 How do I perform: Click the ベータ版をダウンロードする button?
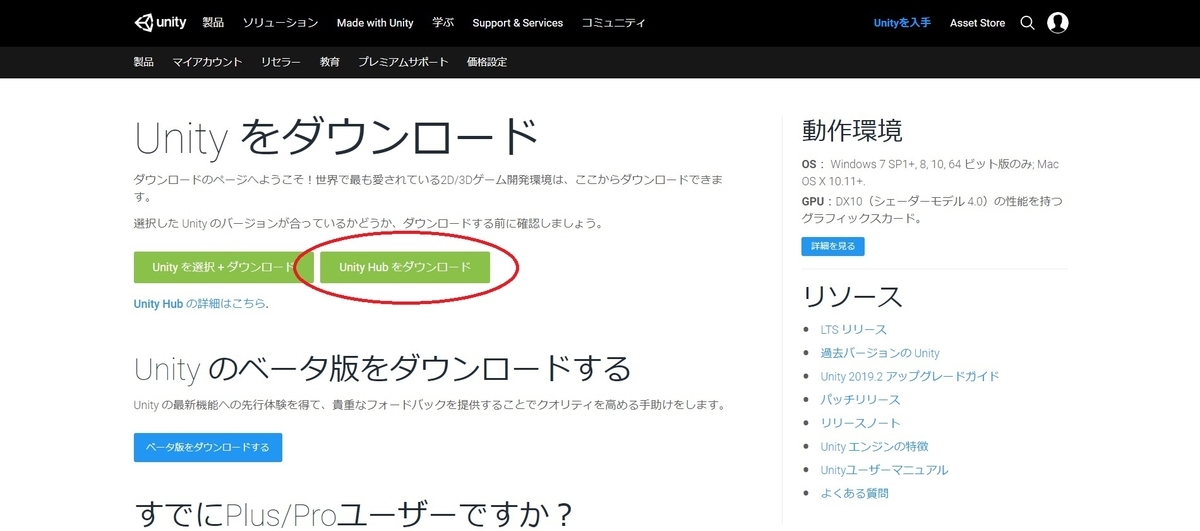tap(208, 447)
